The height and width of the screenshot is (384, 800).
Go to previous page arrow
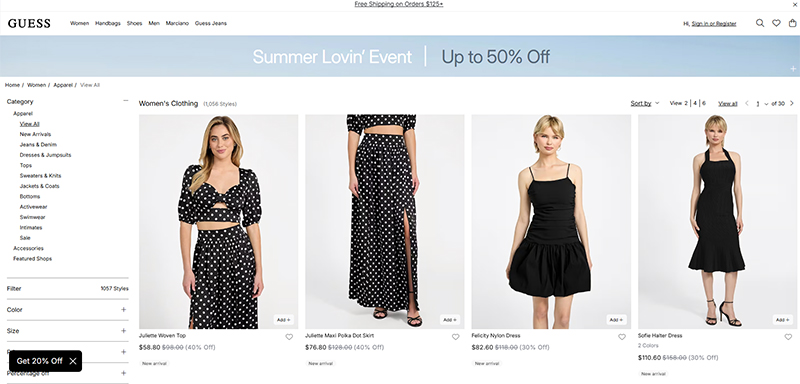pos(747,104)
